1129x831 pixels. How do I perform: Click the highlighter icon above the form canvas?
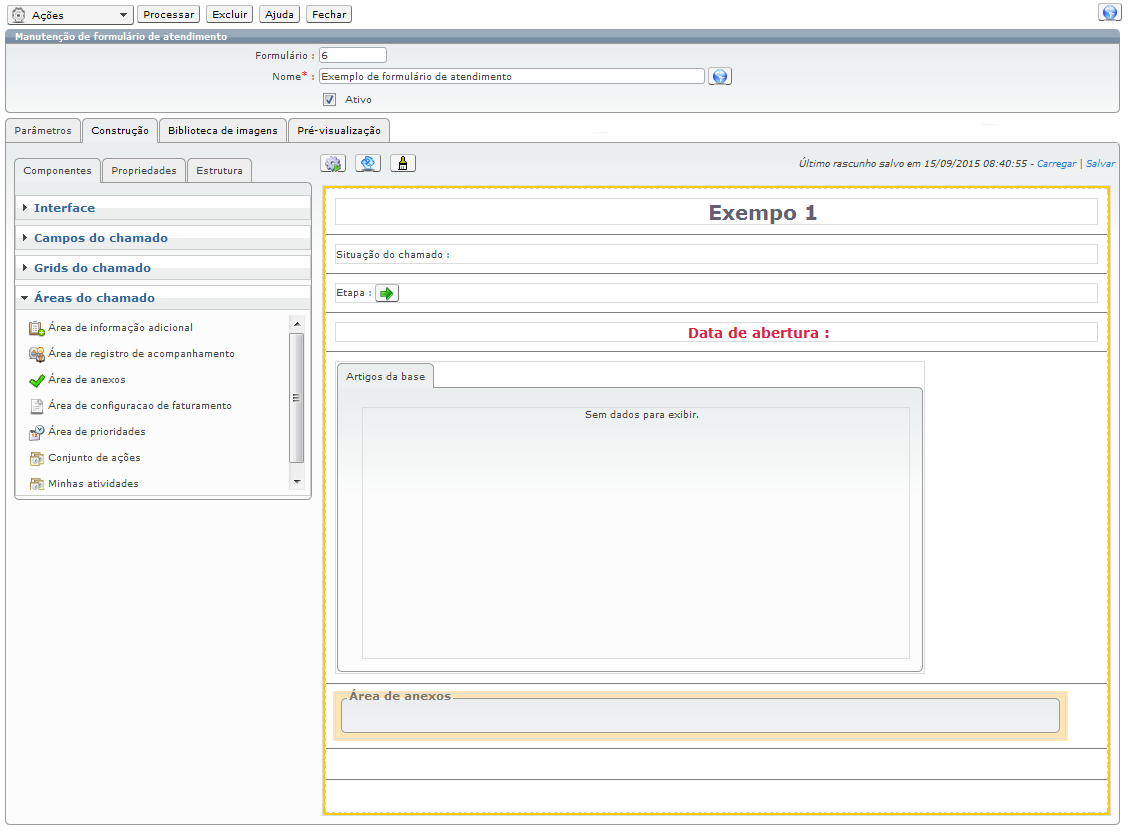(x=403, y=163)
